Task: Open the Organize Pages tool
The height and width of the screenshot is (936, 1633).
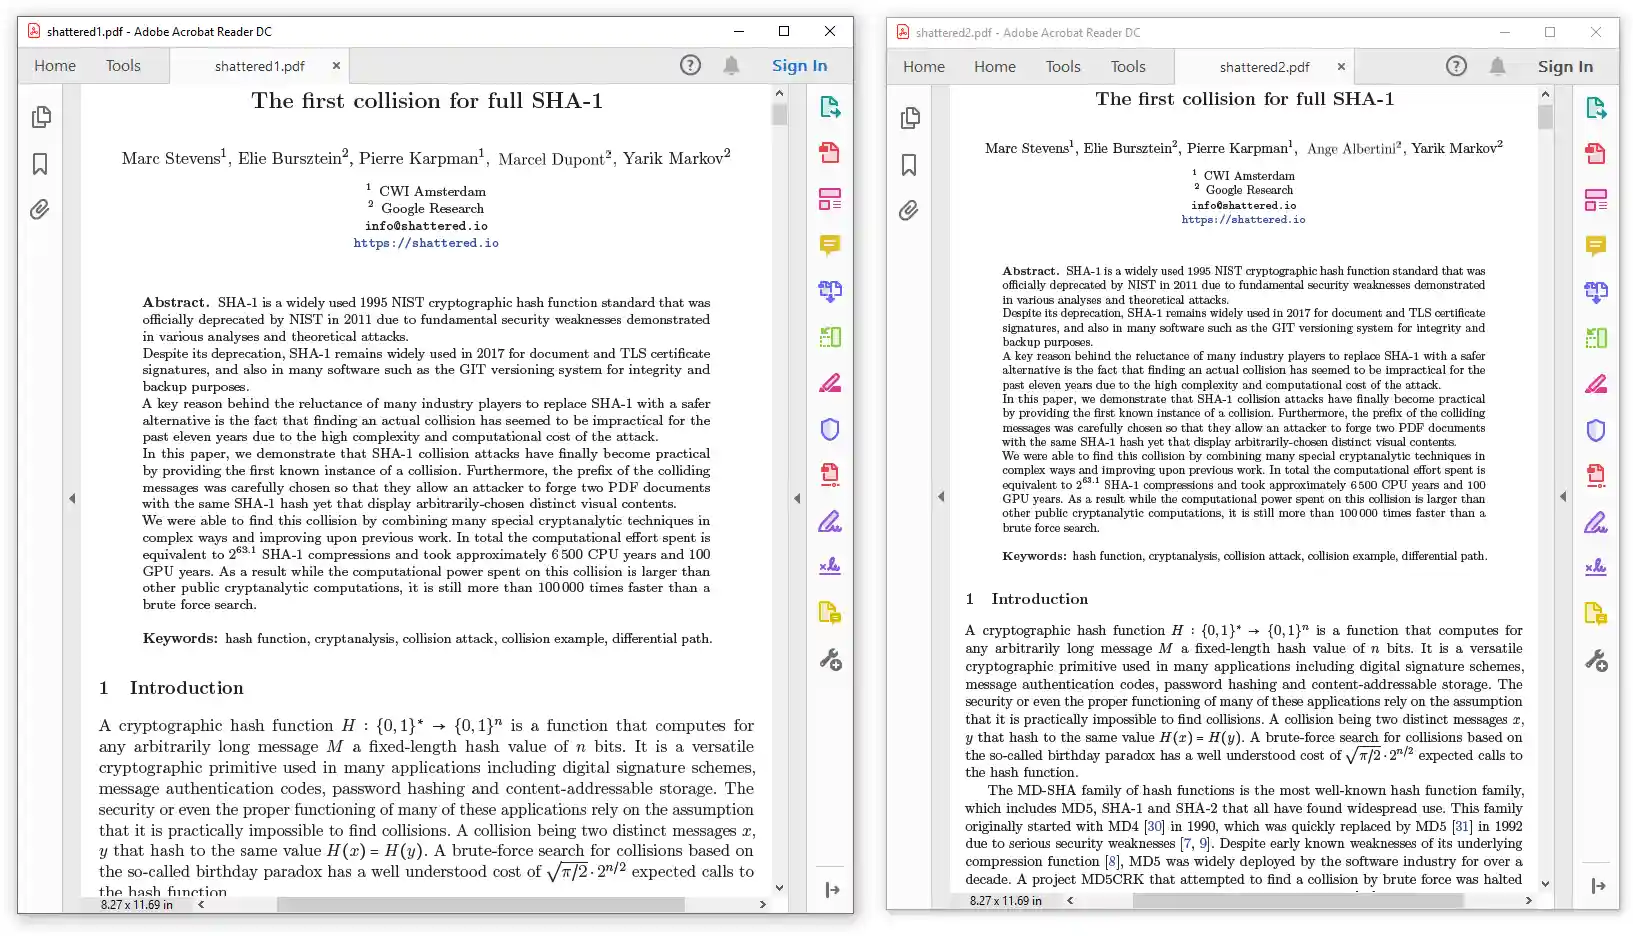Action: [829, 337]
